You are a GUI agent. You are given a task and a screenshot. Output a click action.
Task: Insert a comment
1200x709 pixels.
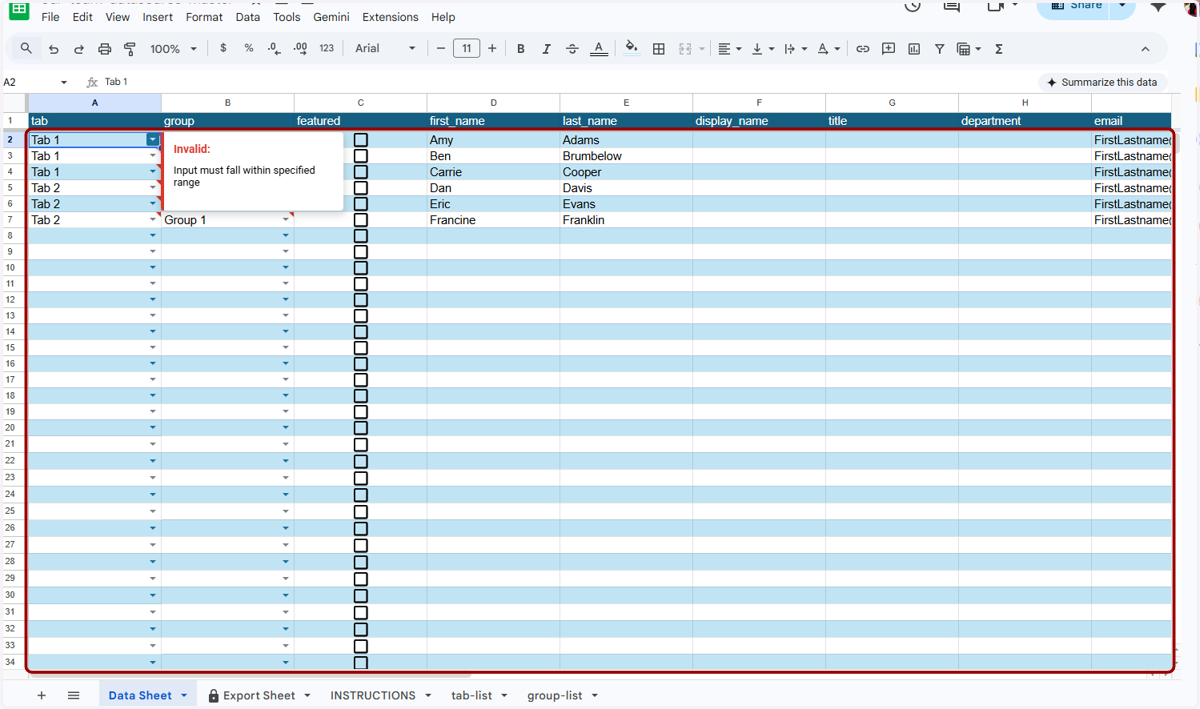[x=888, y=48]
